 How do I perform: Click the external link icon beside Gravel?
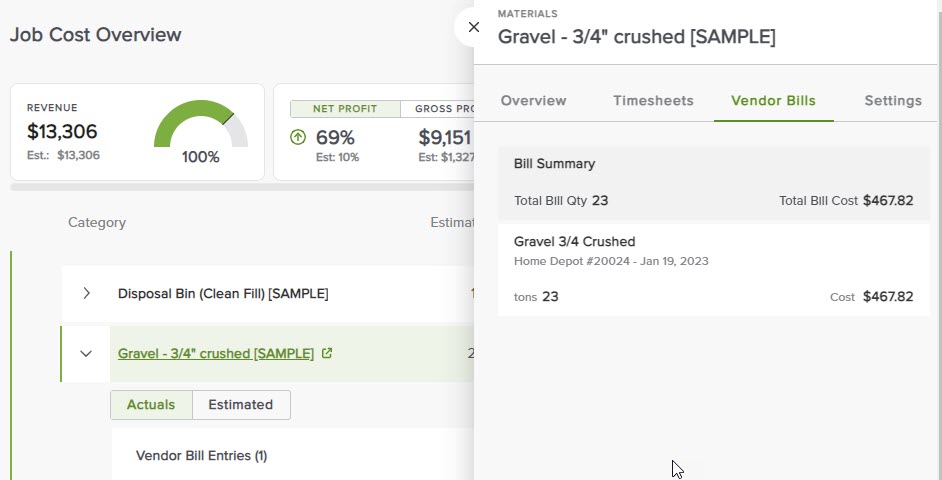point(327,353)
